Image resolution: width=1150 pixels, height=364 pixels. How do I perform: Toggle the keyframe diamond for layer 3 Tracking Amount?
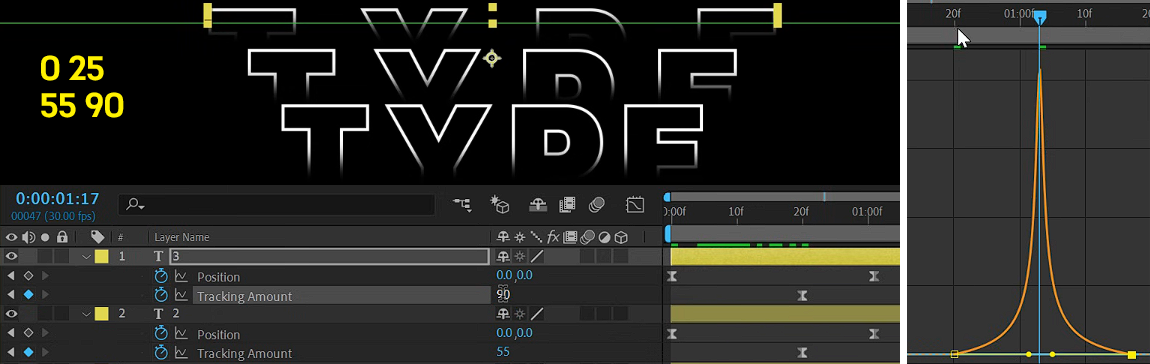(x=28, y=295)
